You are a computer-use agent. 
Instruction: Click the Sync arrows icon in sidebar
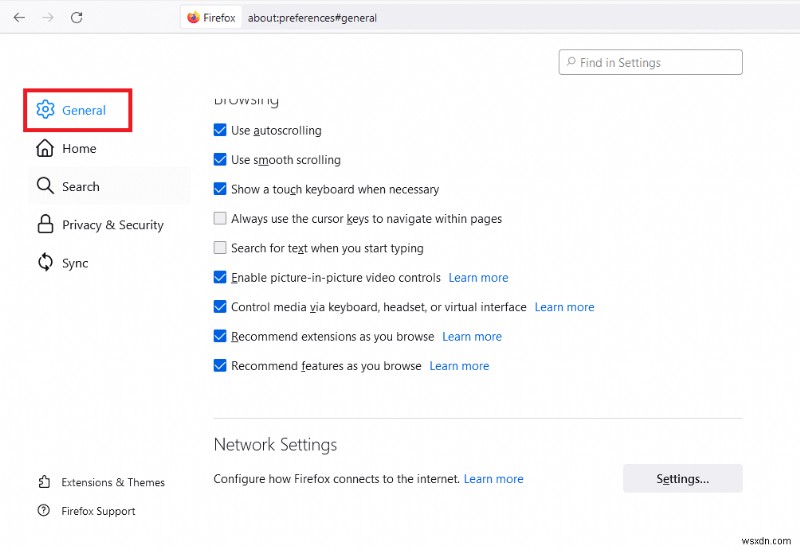(x=45, y=263)
